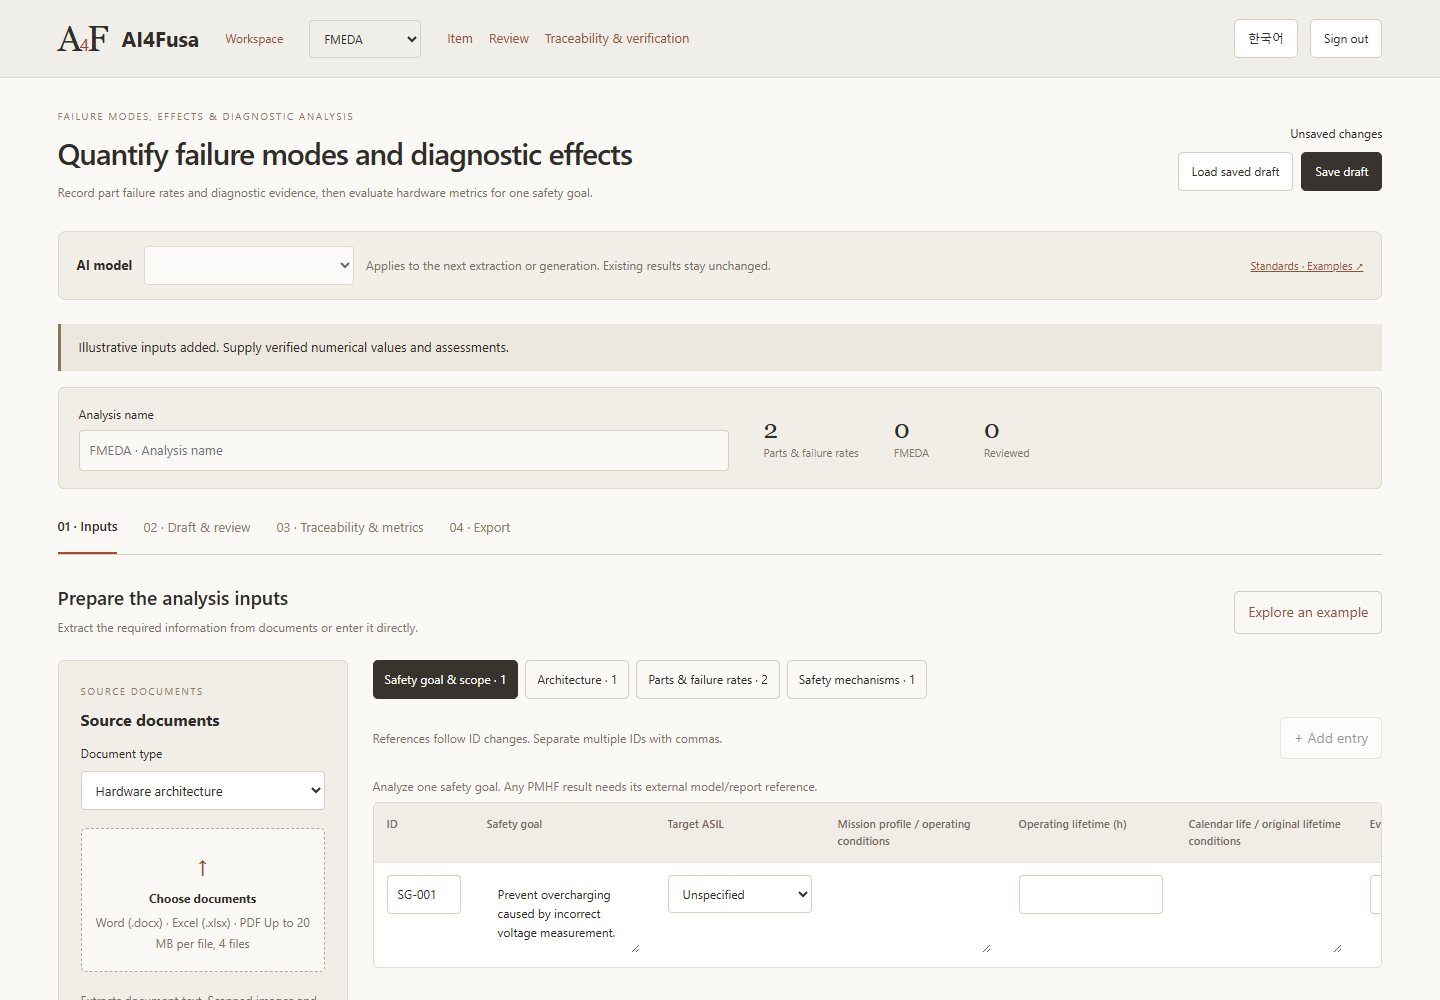1440x1000 pixels.
Task: Open the FMEDA workspace dropdown
Action: tap(365, 39)
